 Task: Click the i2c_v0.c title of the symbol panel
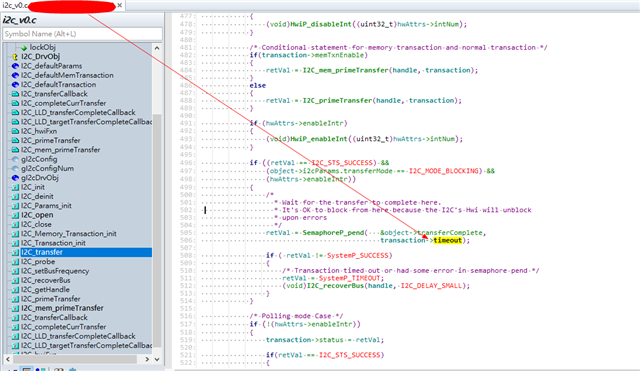[20, 20]
